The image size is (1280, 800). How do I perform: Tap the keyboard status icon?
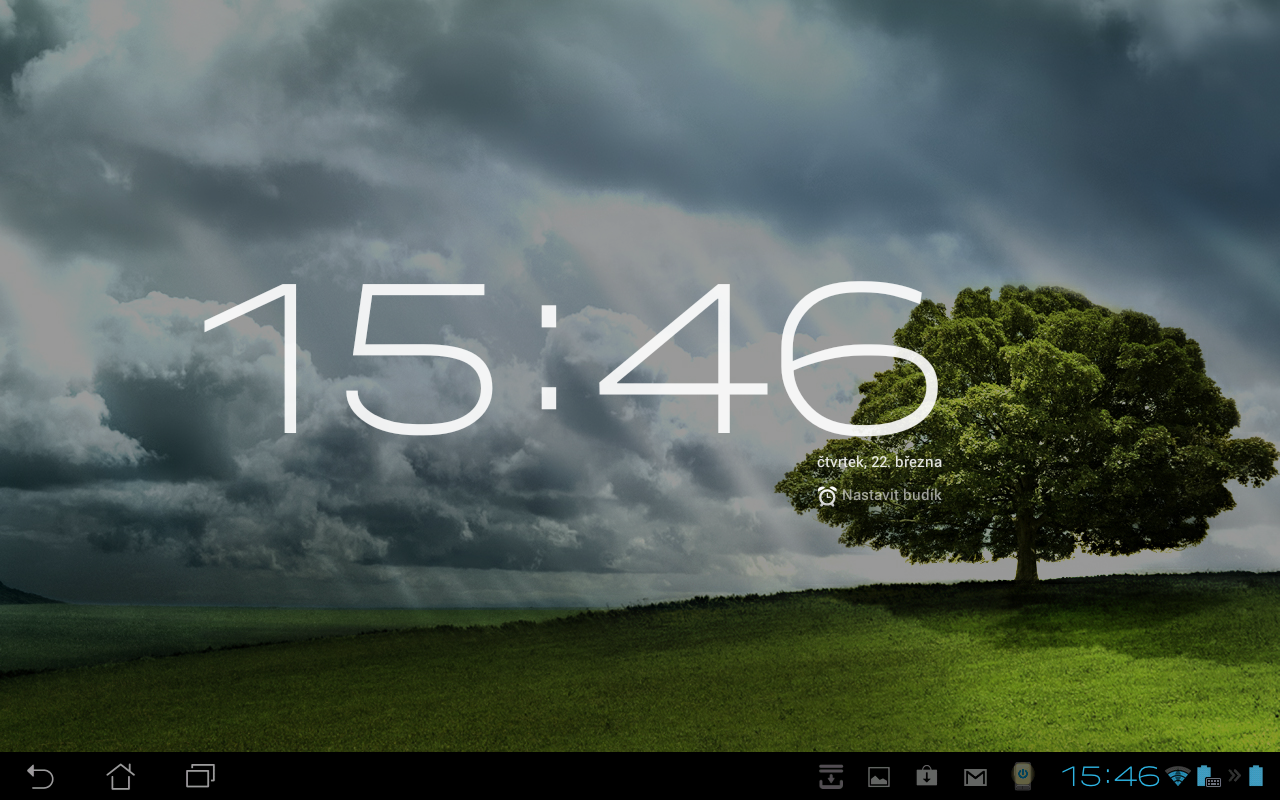click(1212, 782)
